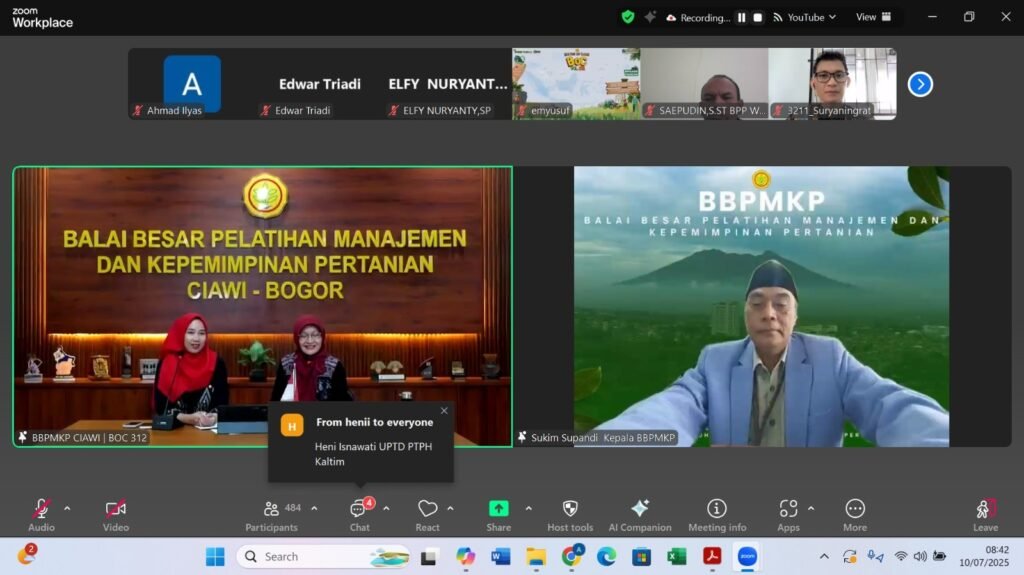The image size is (1024, 575).
Task: Unmute the Audio microphone
Action: (41, 509)
